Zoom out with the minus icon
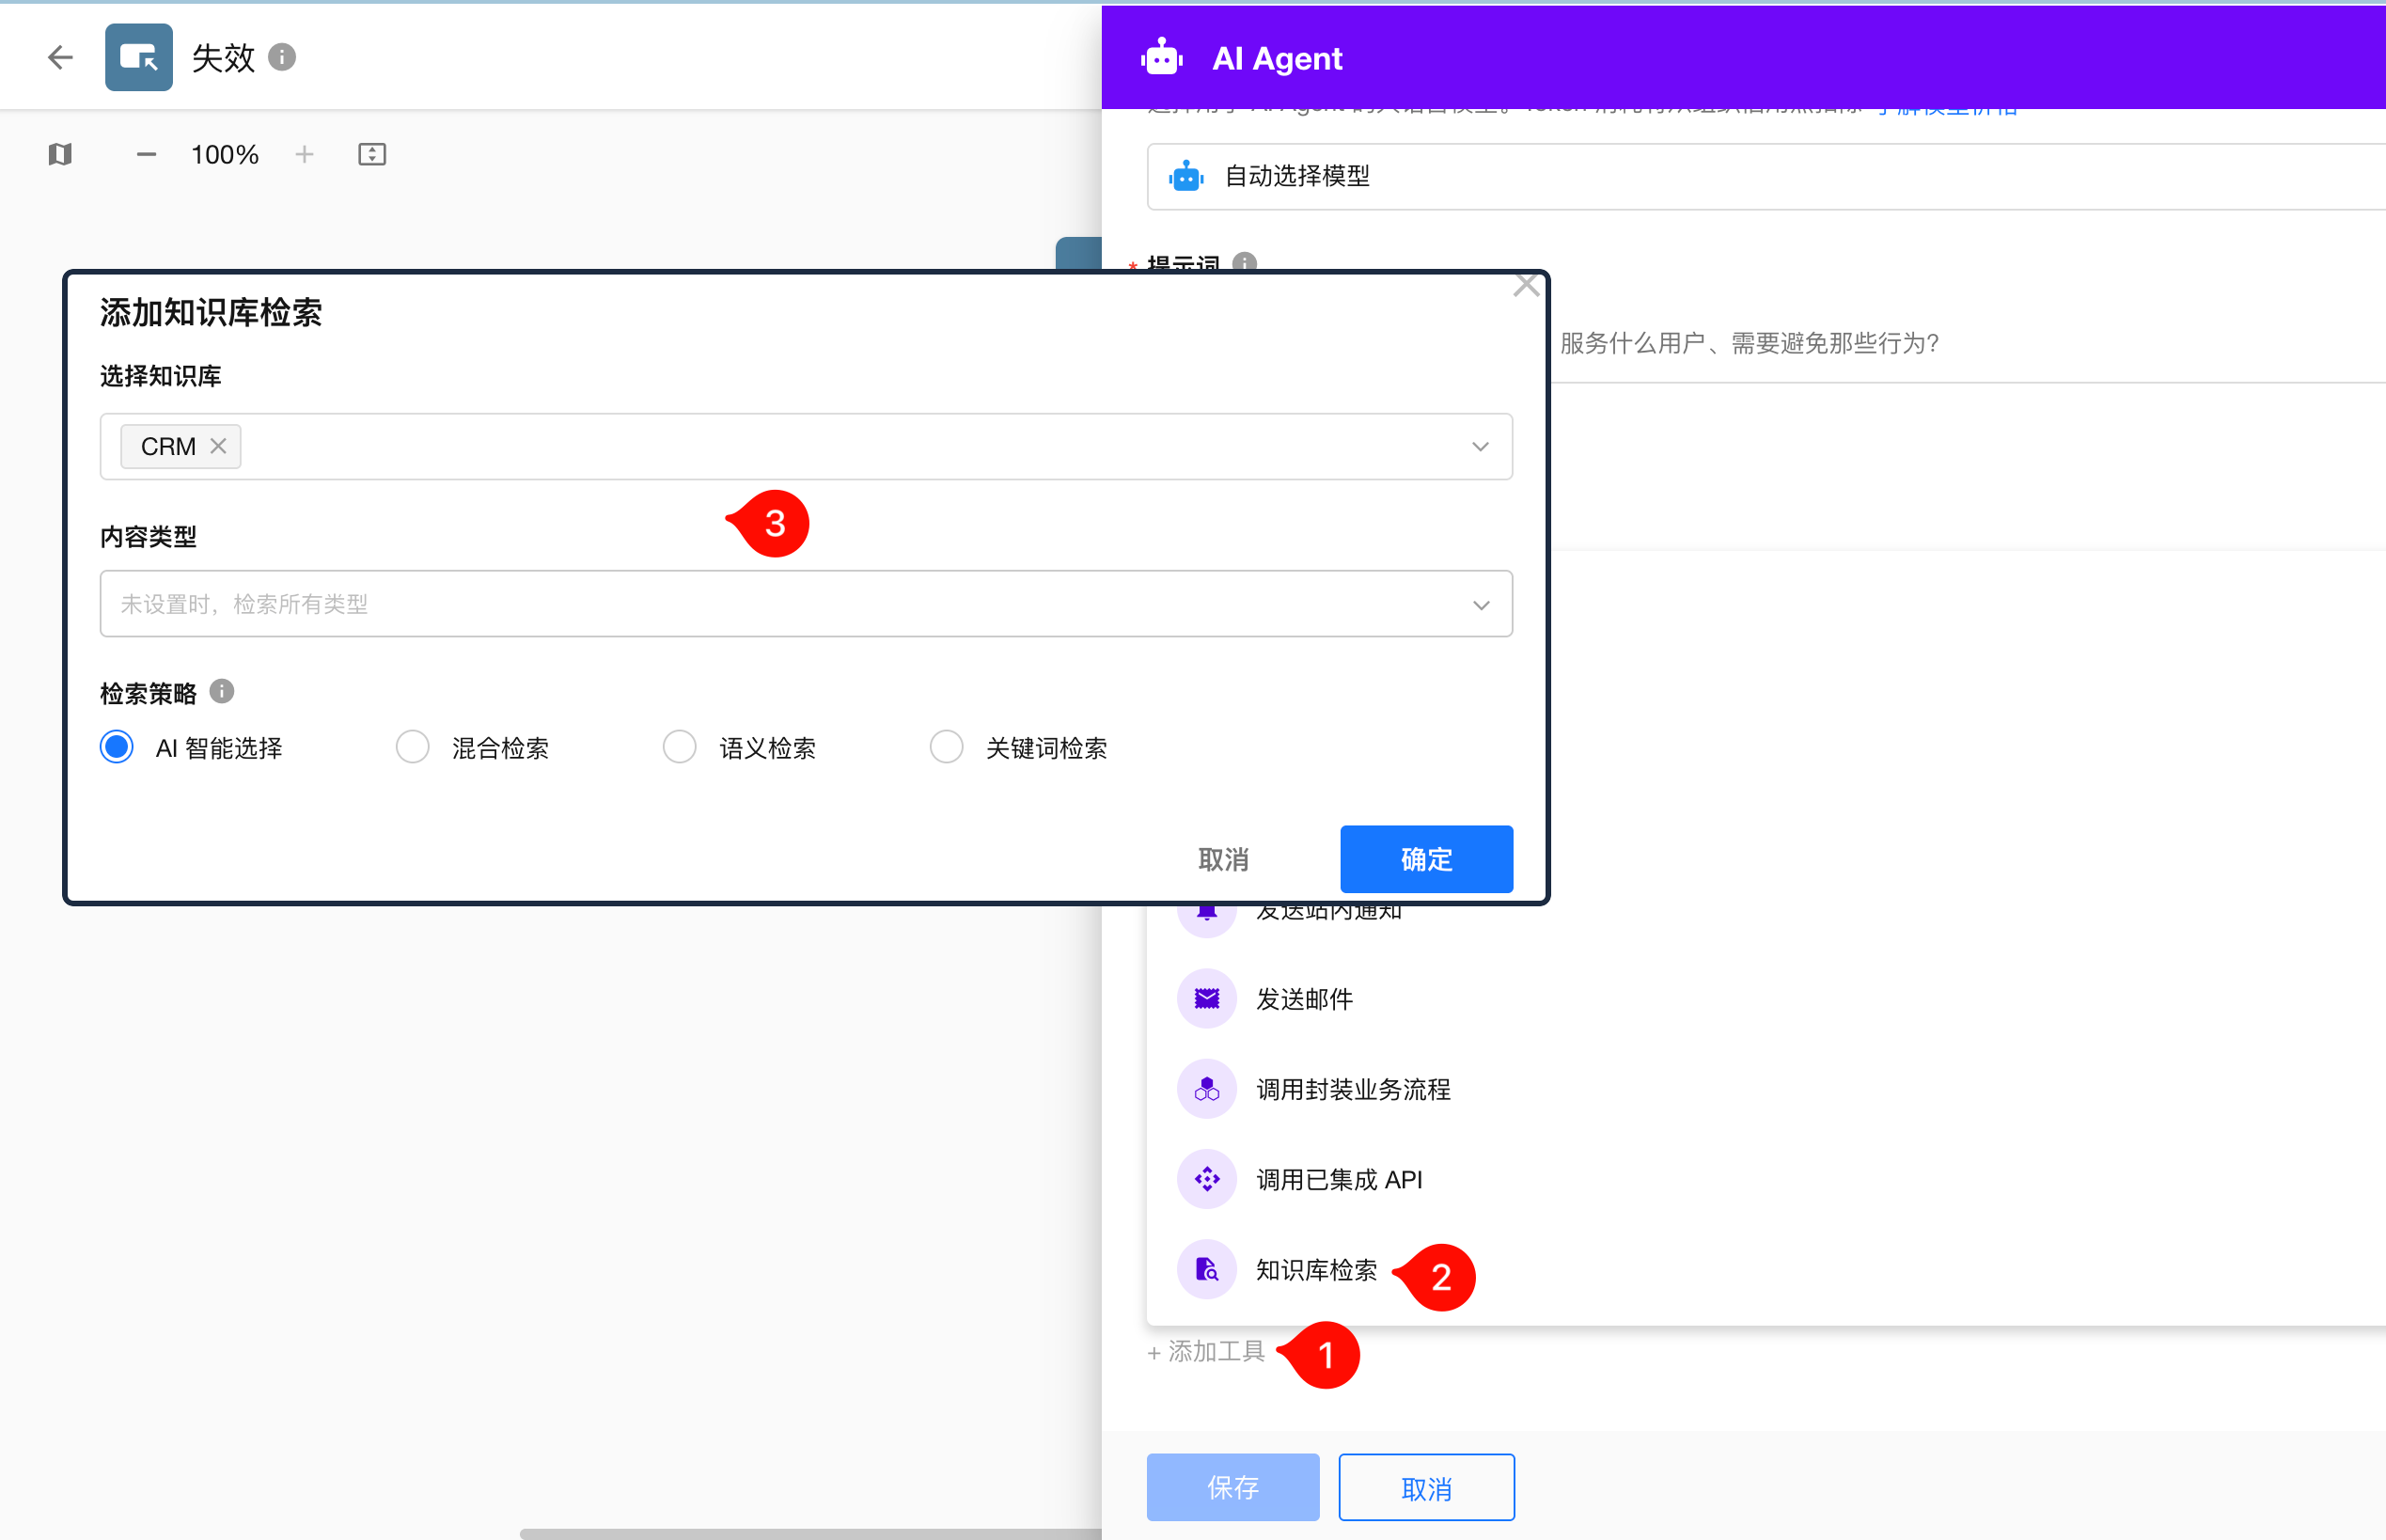 click(146, 154)
